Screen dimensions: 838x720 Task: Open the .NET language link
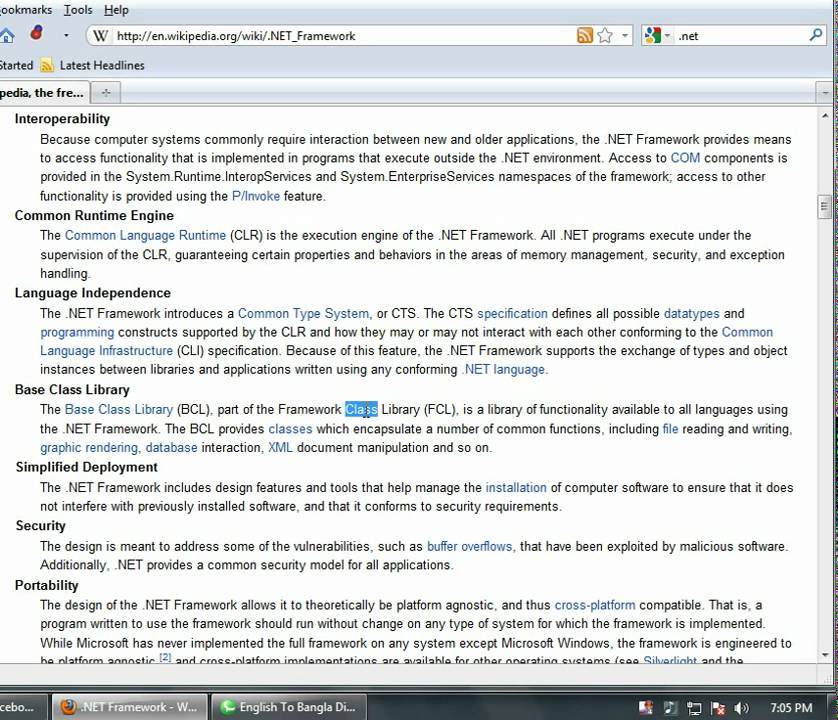click(x=504, y=369)
